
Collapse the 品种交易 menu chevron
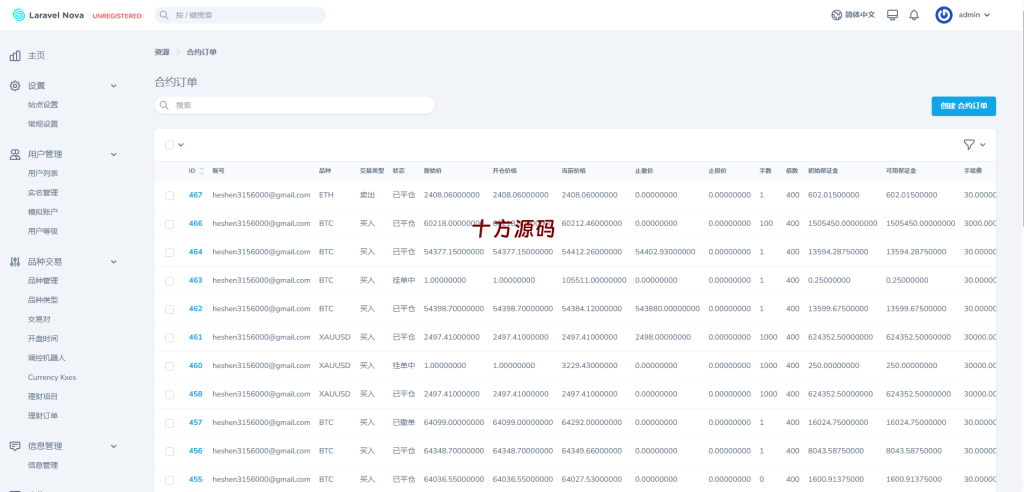(114, 261)
